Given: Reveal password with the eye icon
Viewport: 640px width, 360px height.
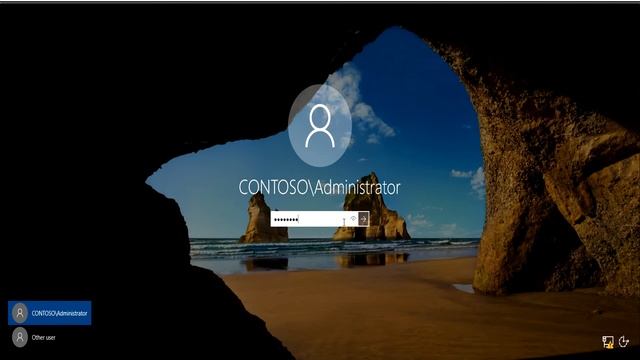Looking at the screenshot, I should click(x=353, y=219).
